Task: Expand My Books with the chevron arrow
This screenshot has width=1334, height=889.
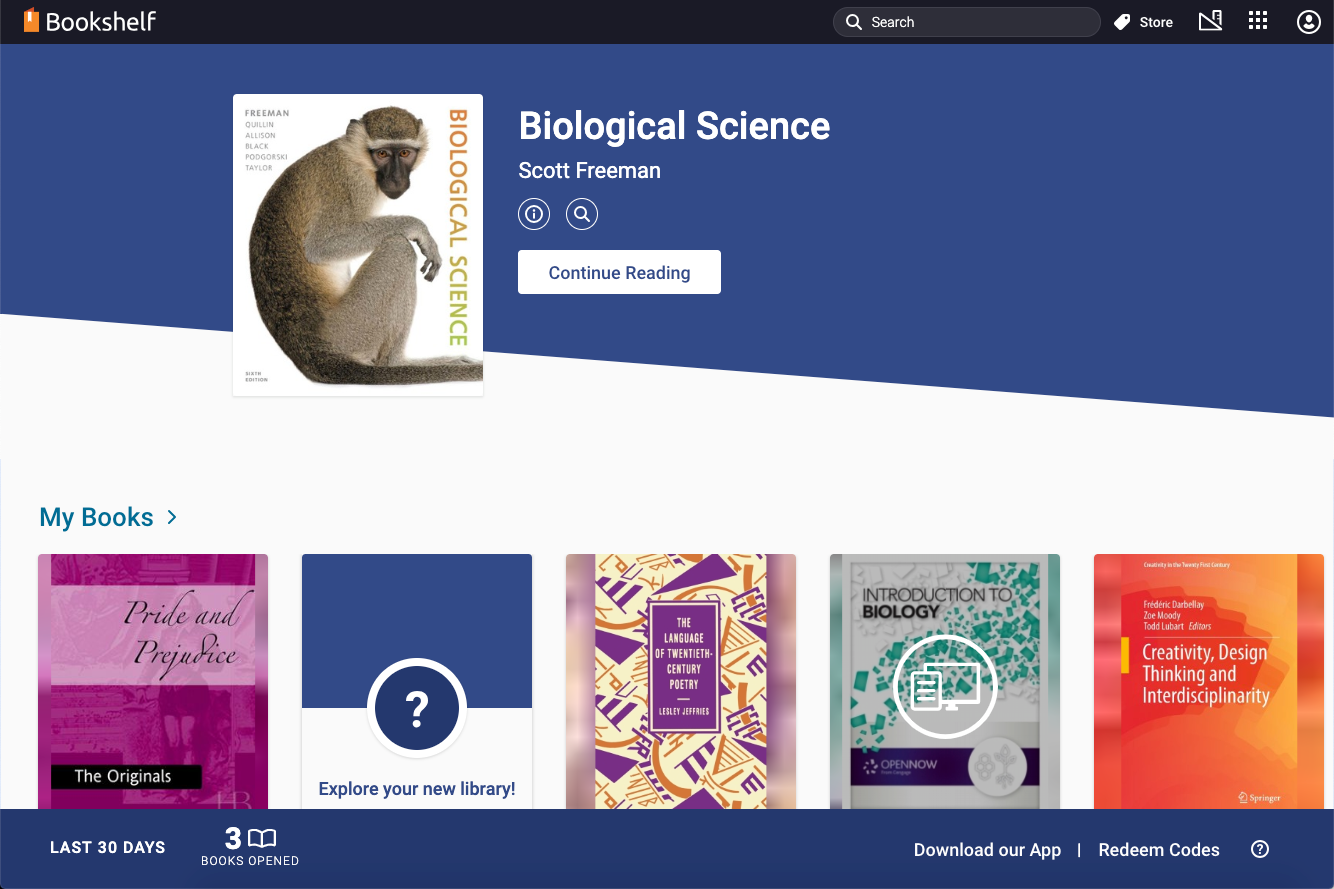Action: click(x=172, y=518)
